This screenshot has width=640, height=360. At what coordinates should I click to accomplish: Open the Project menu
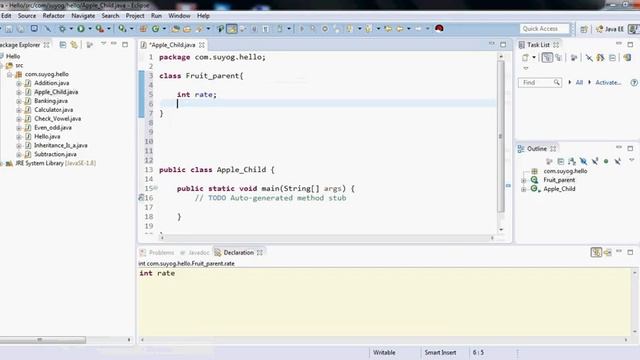click(x=135, y=16)
